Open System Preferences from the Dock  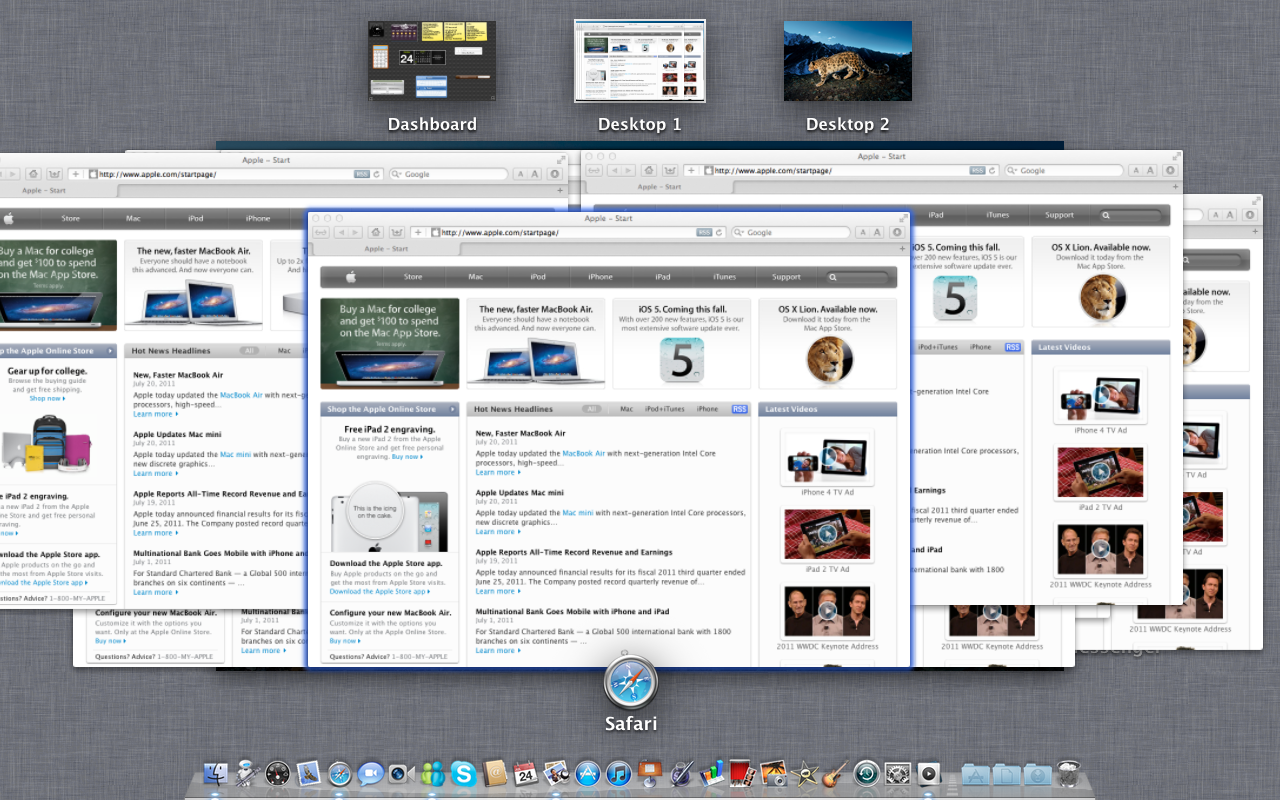point(897,773)
